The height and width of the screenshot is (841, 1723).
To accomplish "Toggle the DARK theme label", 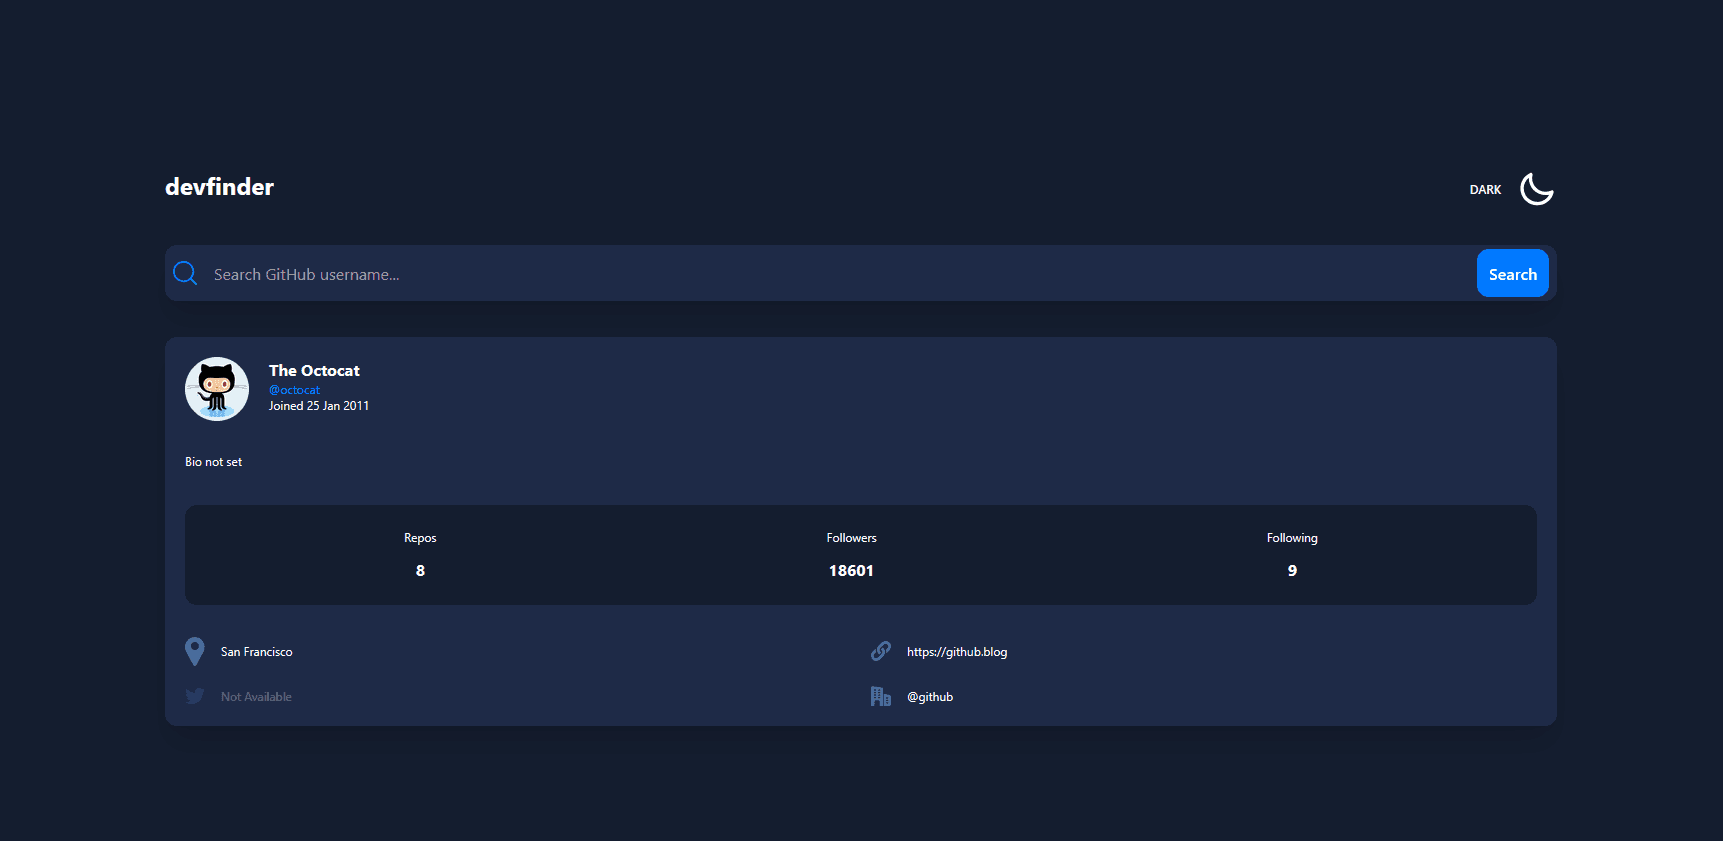I will tap(1485, 190).
